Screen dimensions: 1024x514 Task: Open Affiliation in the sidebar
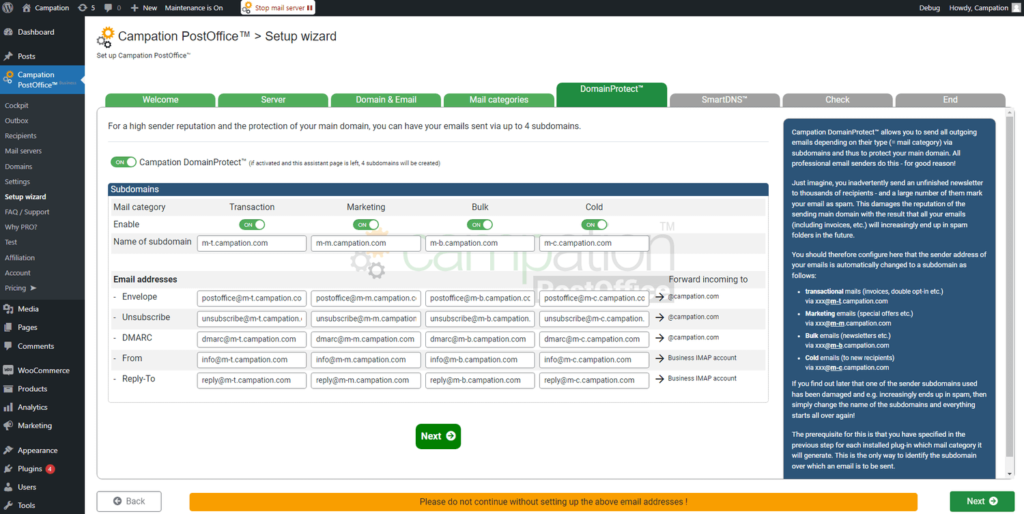[x=20, y=258]
